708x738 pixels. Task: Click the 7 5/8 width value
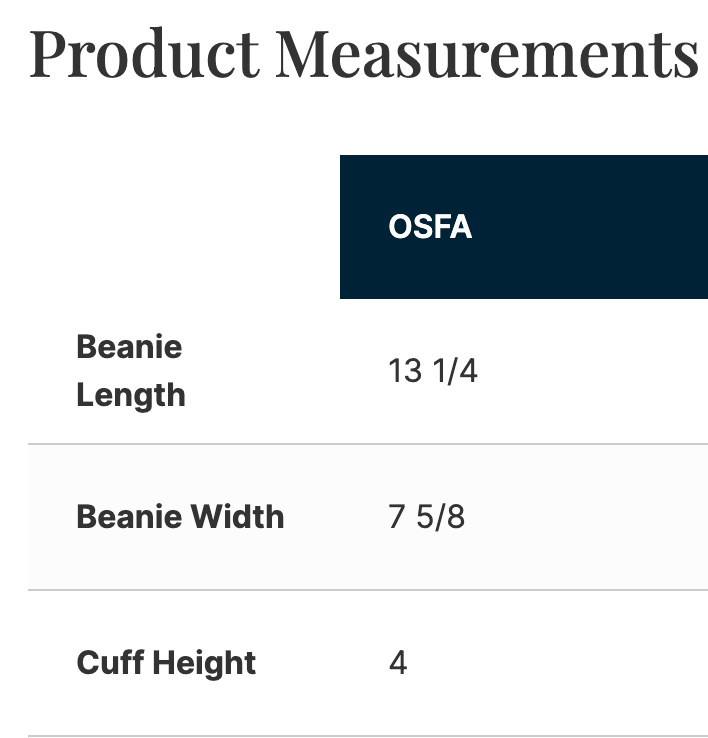click(x=426, y=517)
